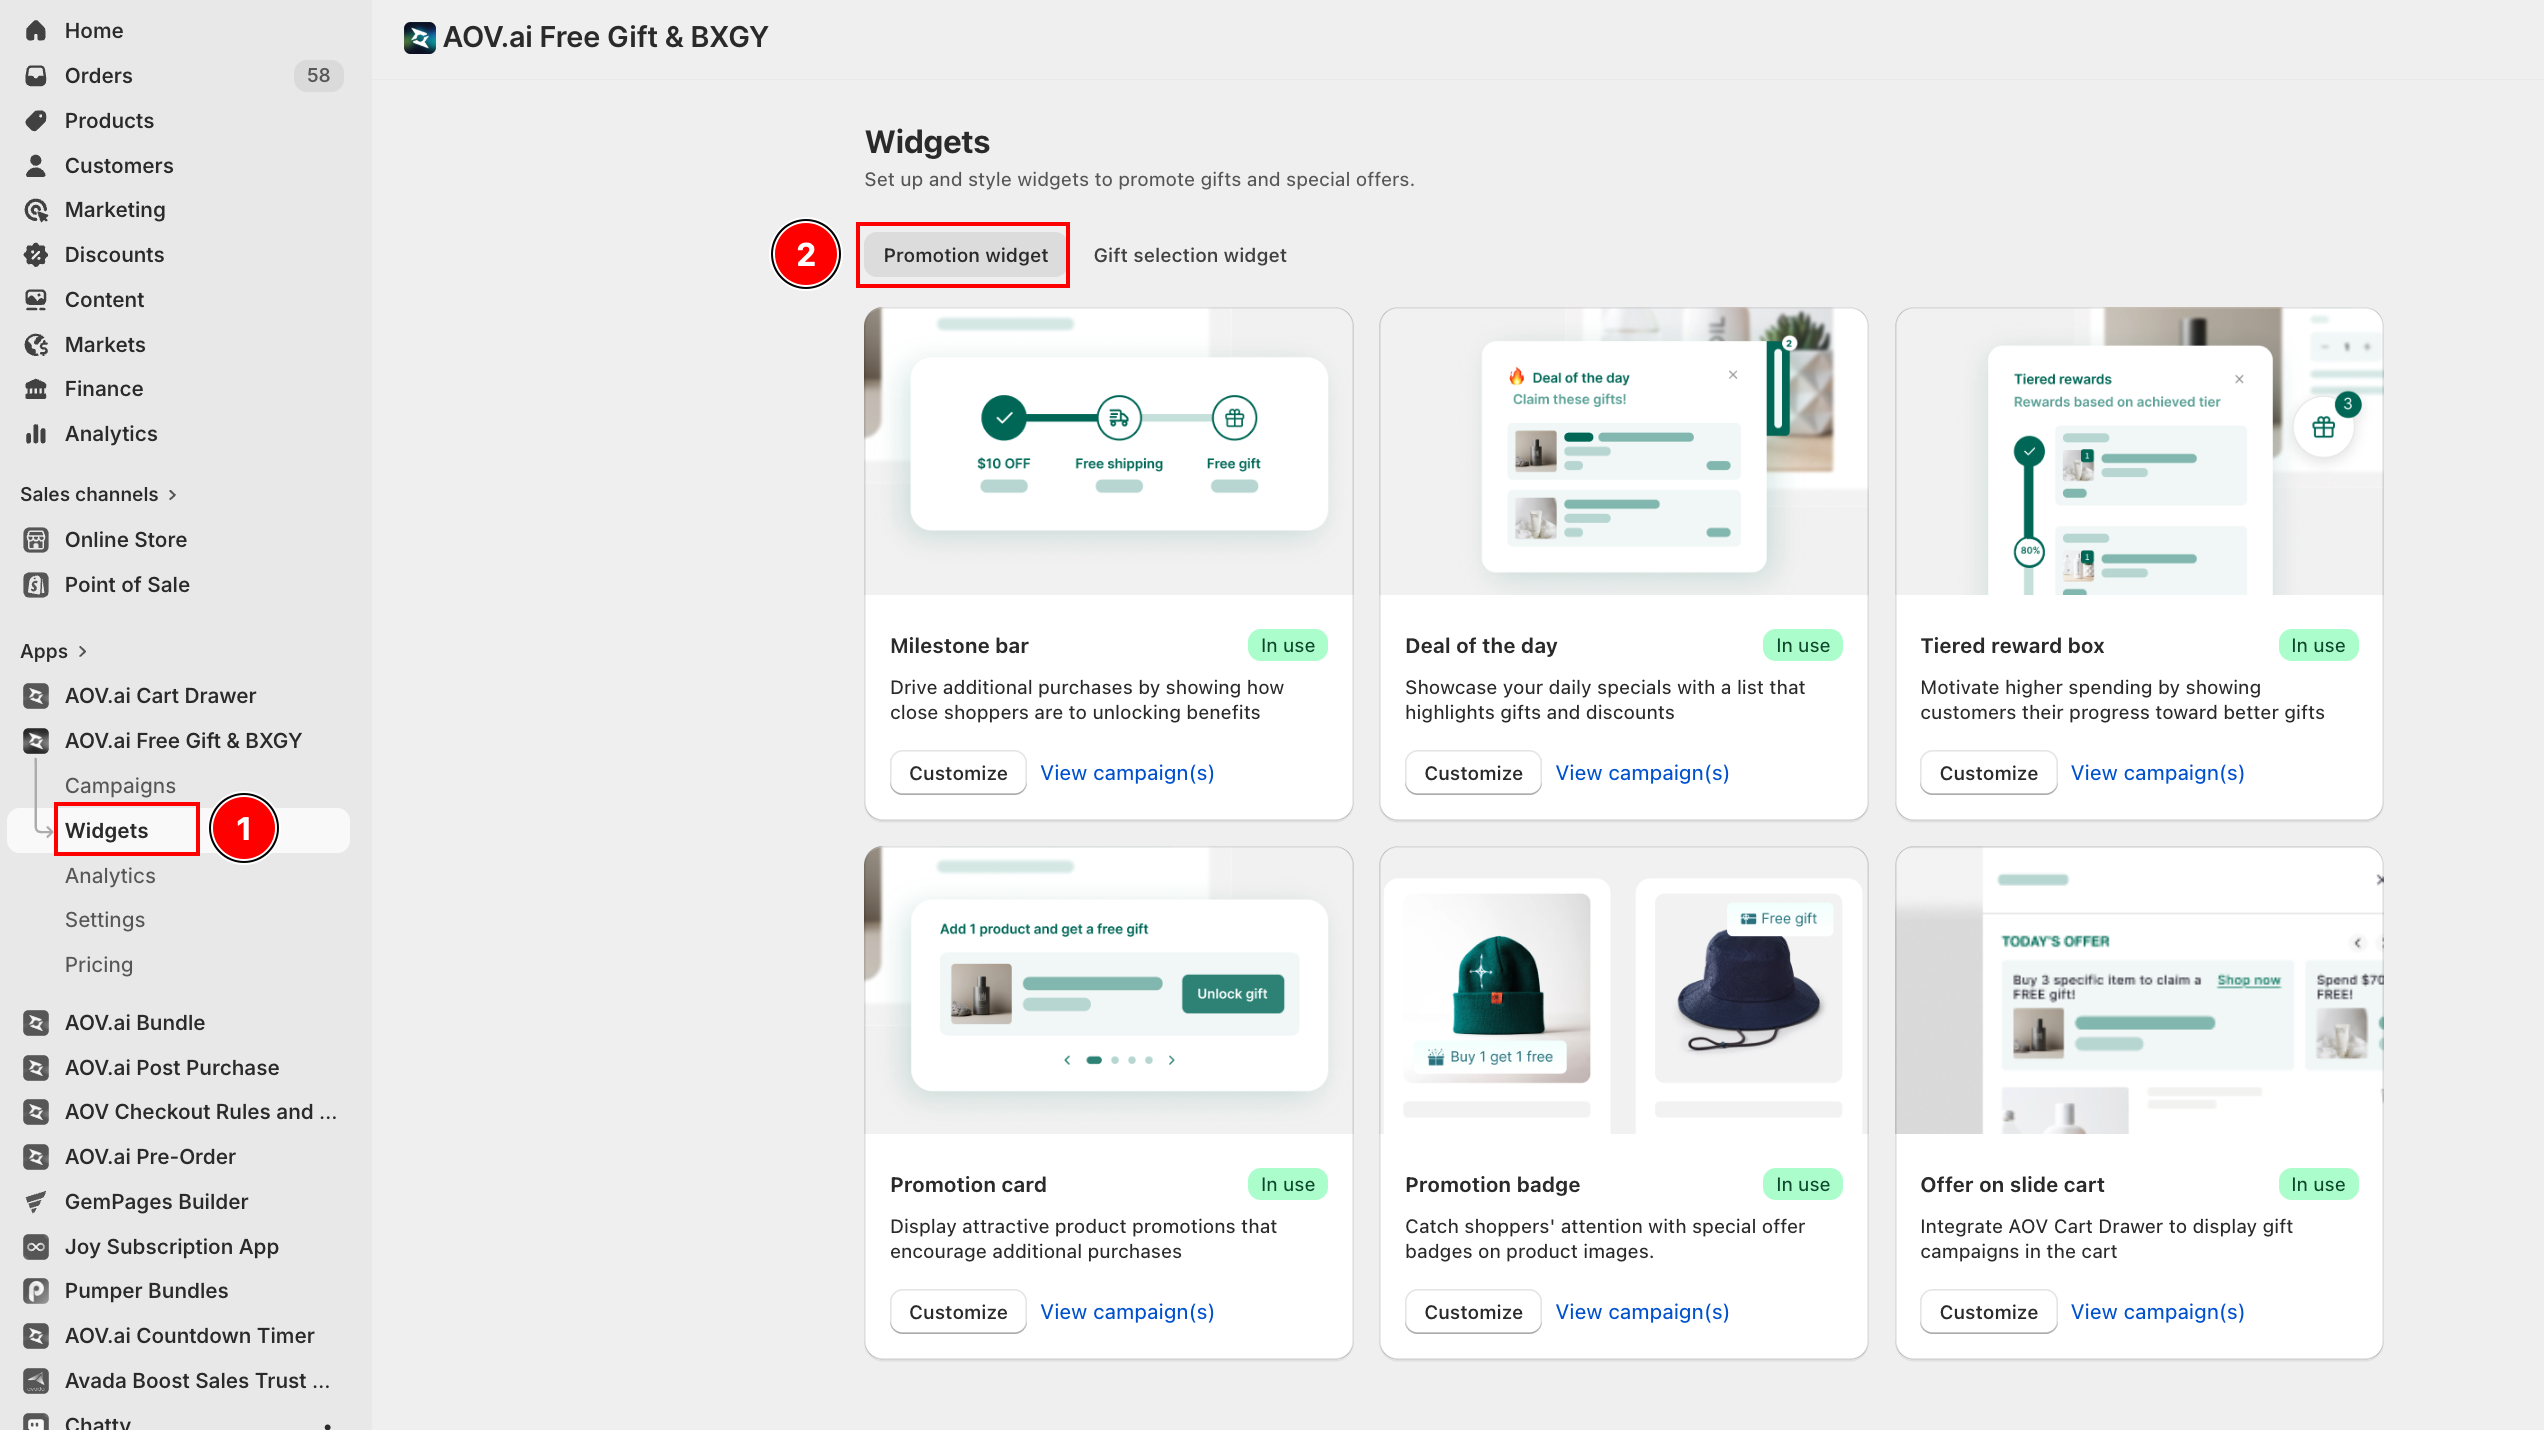Screen dimensions: 2544x1430
Task: Open the Online Store icon
Action: coord(36,539)
